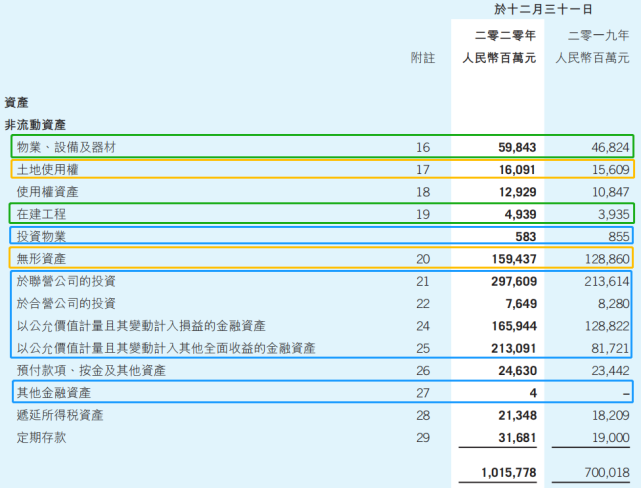
Task: Click the 附註 column header
Action: (423, 58)
